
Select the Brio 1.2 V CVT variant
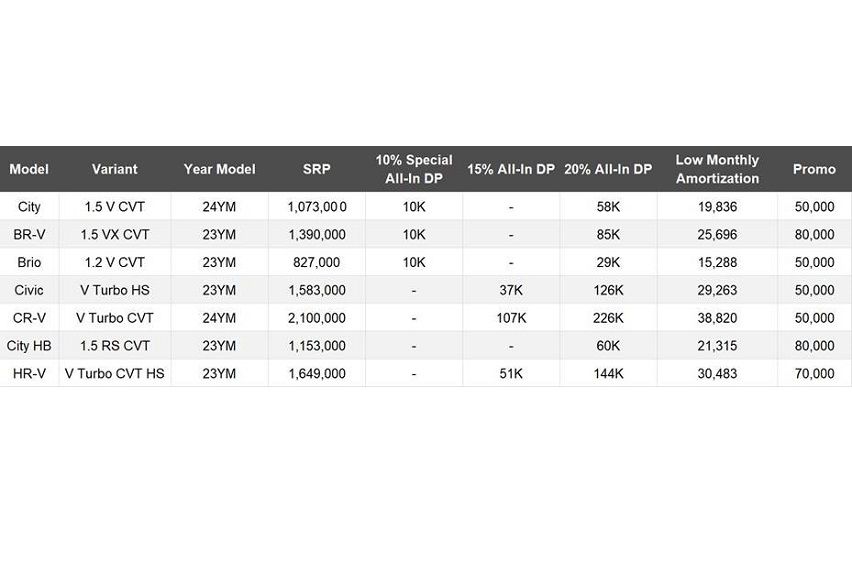(114, 263)
